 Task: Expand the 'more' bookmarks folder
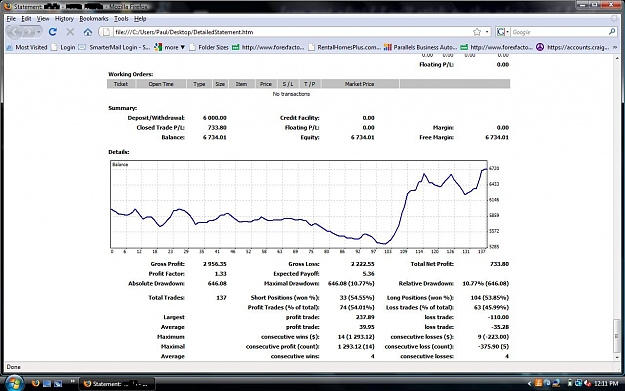tap(170, 47)
